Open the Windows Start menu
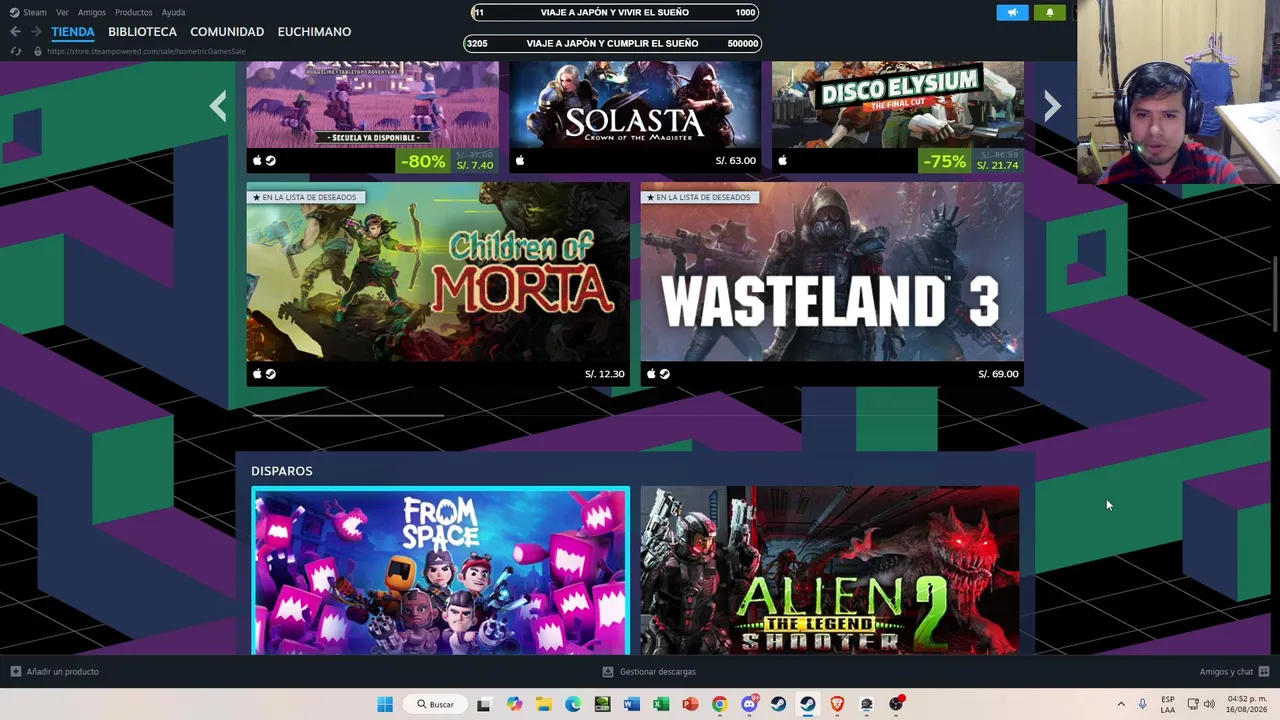Viewport: 1280px width, 720px height. point(385,704)
